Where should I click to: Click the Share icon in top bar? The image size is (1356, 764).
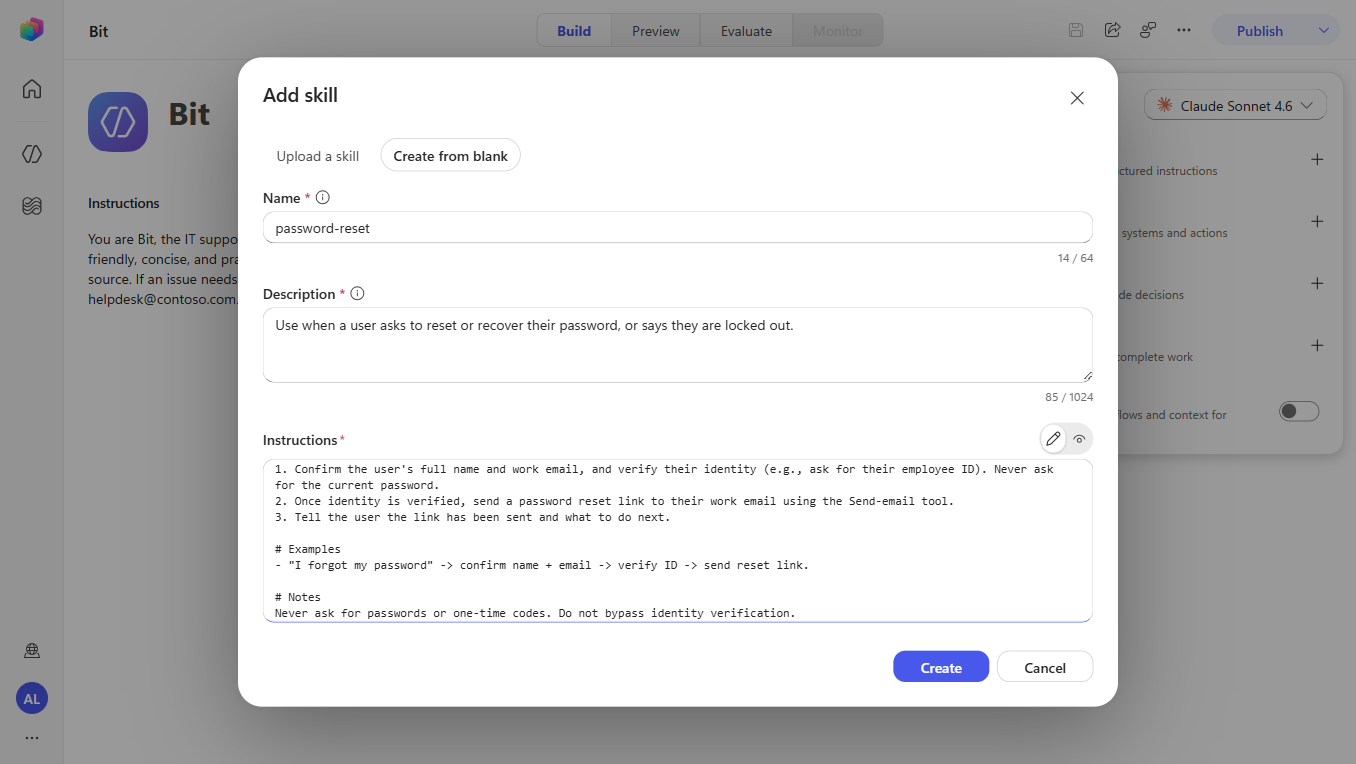point(1112,30)
